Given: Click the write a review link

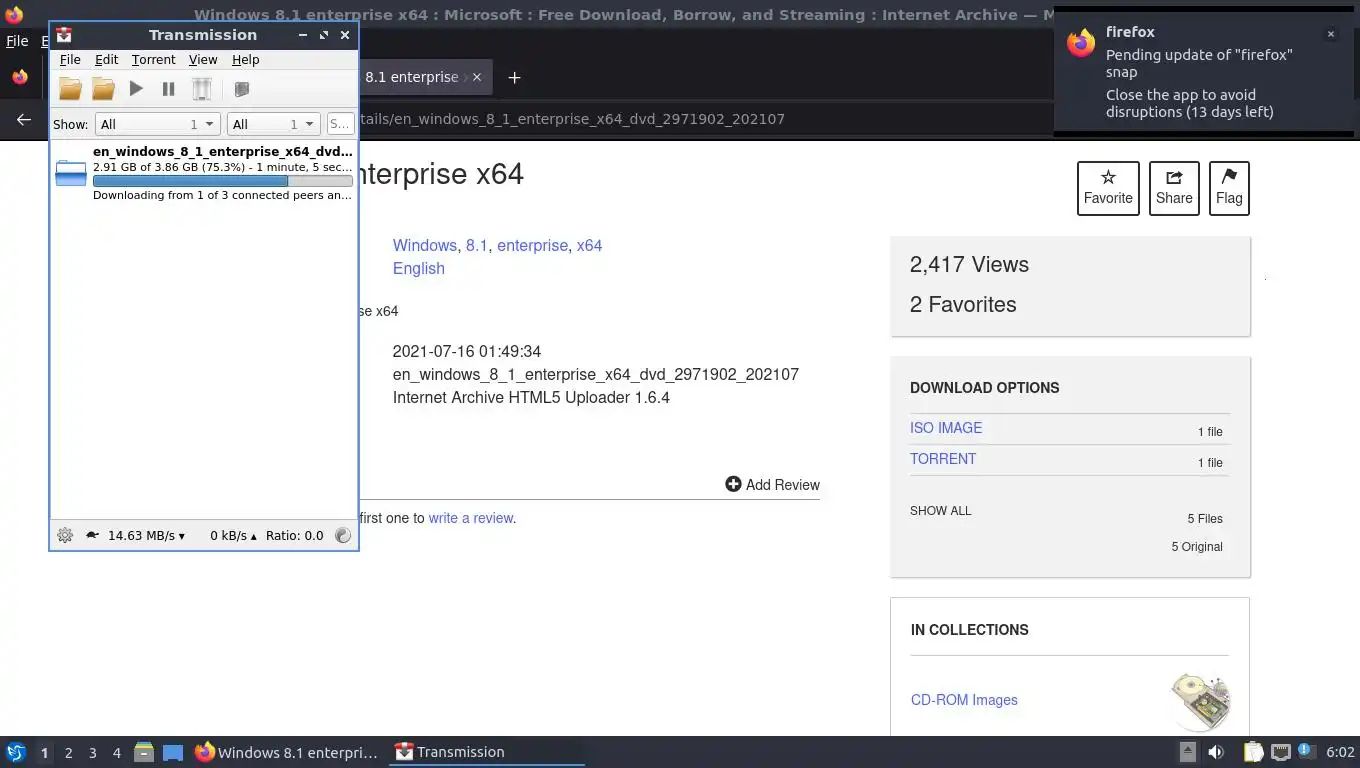Looking at the screenshot, I should tap(470, 518).
